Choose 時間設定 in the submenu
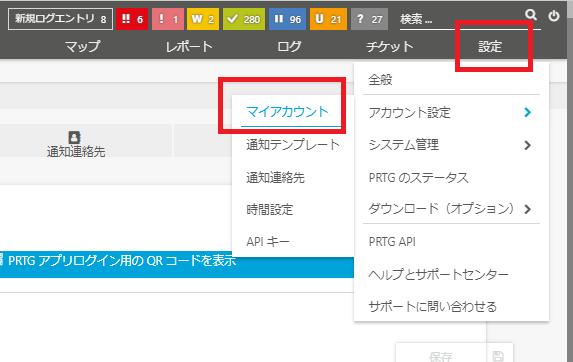This screenshot has width=573, height=362. pyautogui.click(x=270, y=210)
